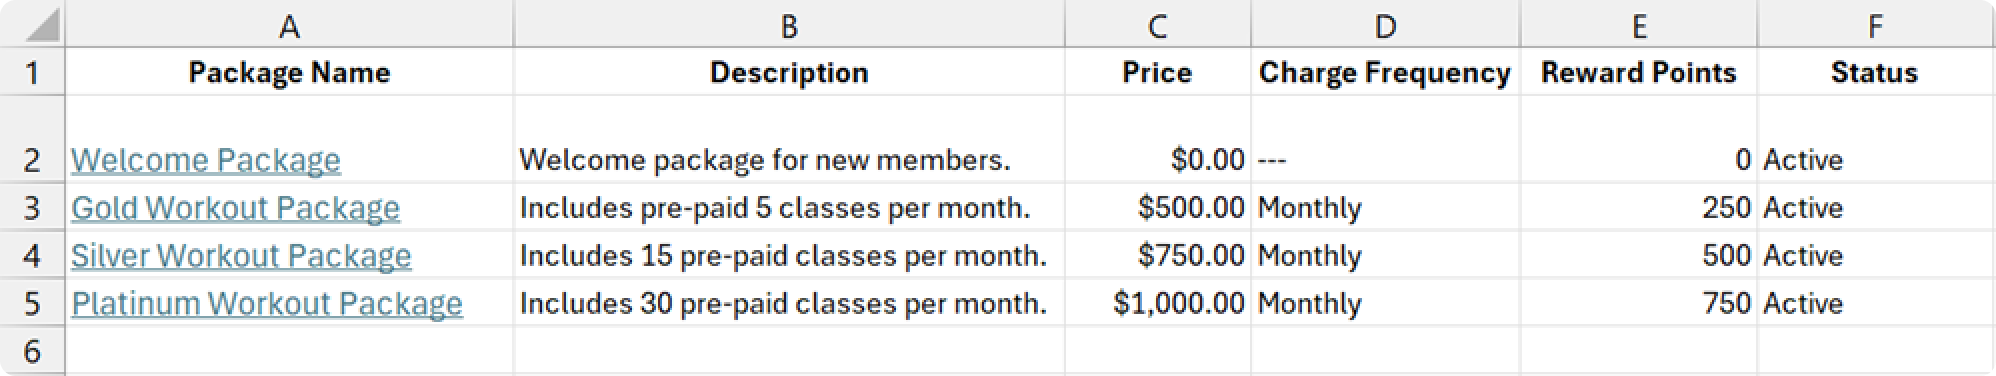Select column A header
The image size is (1996, 376).
click(289, 26)
